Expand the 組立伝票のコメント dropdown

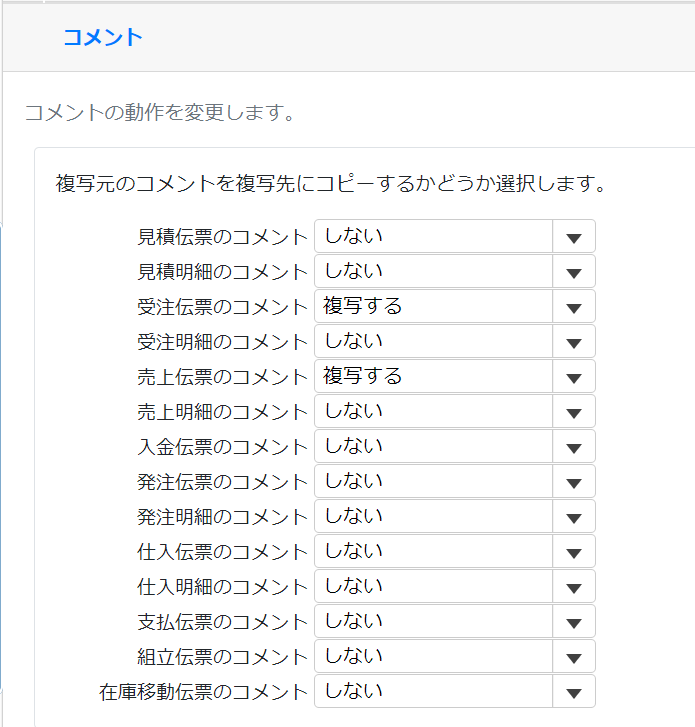454,657
